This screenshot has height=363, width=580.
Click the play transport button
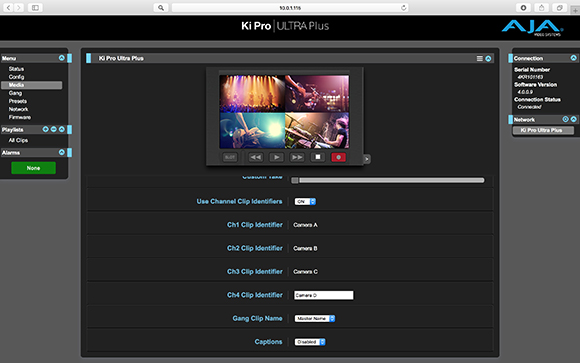click(x=276, y=157)
